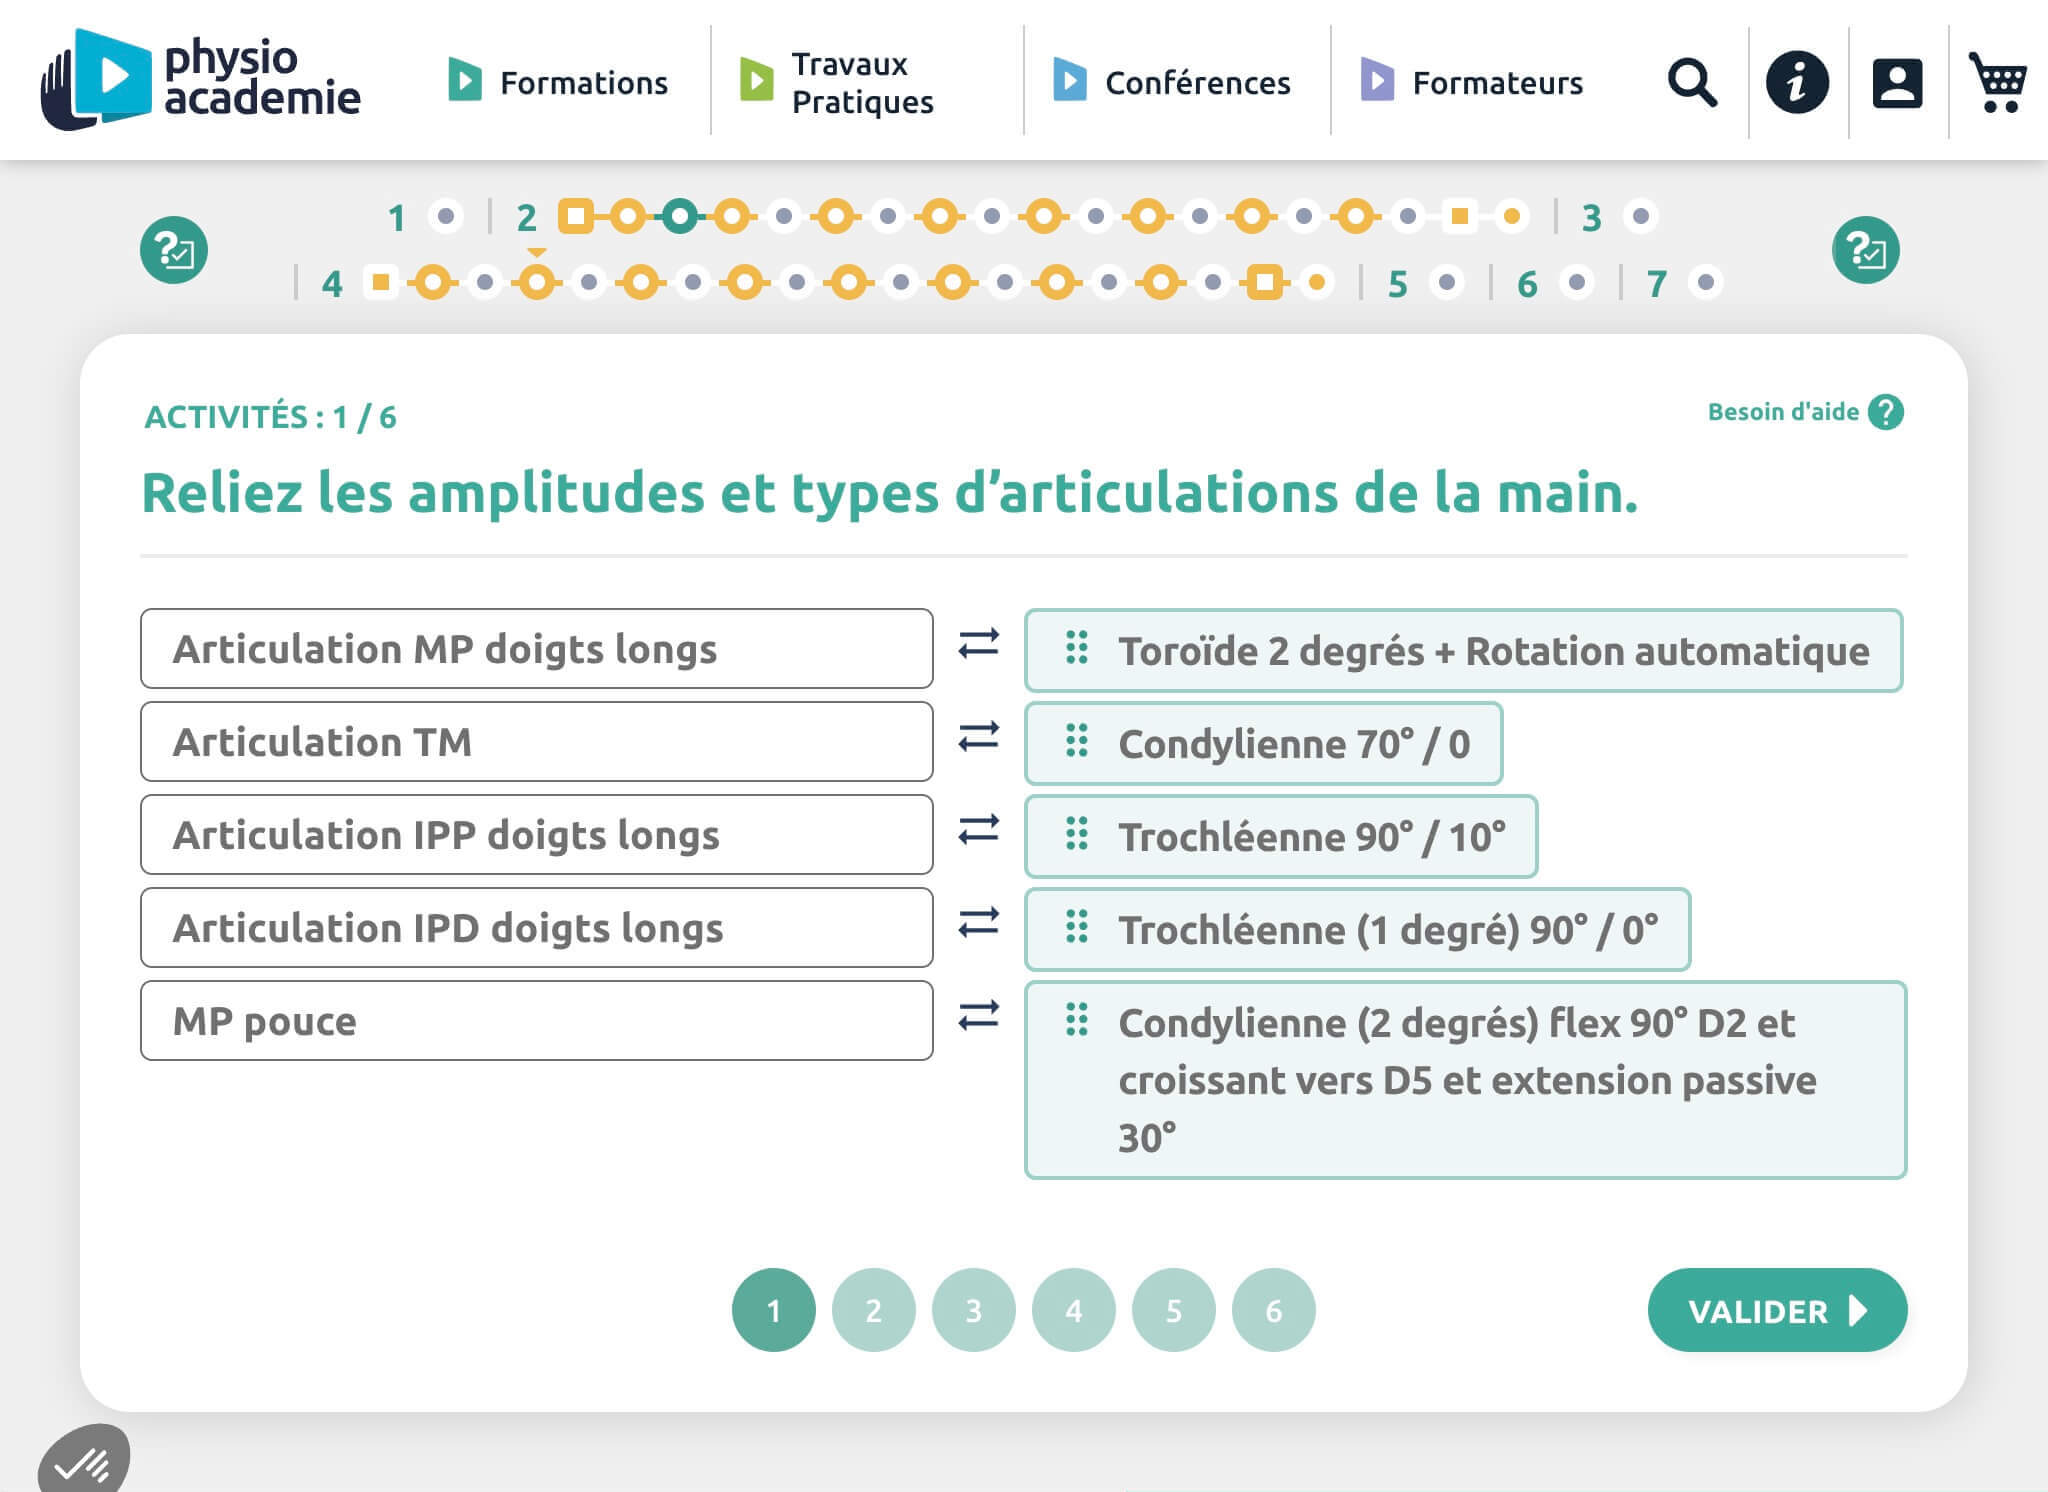Click swap arrows beside Articulation IPP doigts longs
The height and width of the screenshot is (1492, 2048).
point(978,829)
